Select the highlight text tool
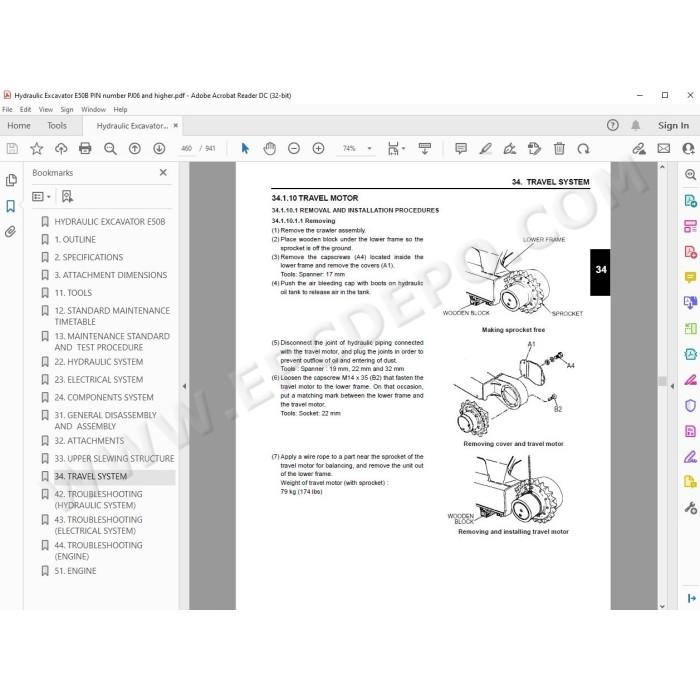Image resolution: width=700 pixels, height=700 pixels. click(x=485, y=148)
